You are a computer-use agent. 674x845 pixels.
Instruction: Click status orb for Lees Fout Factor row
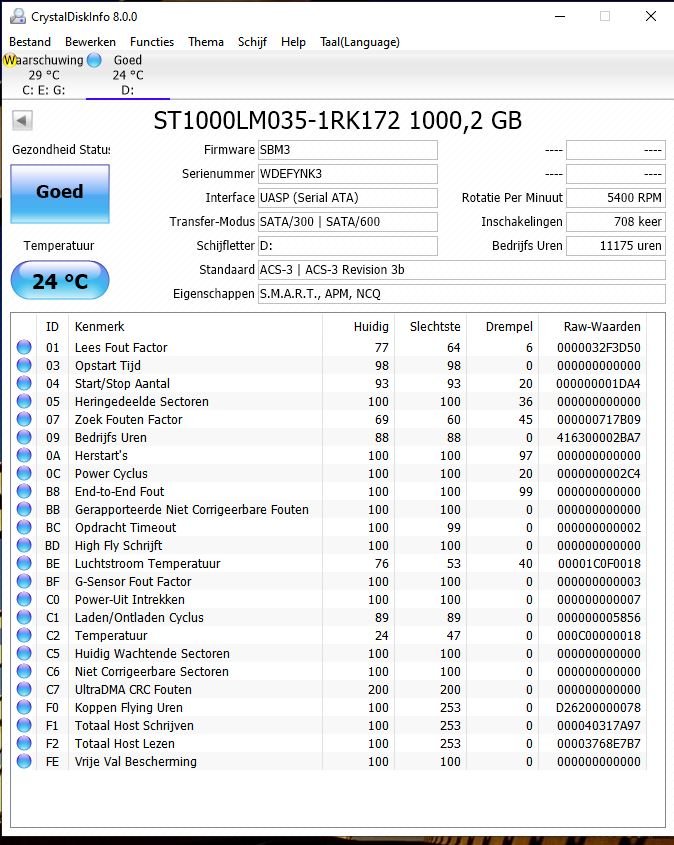[24, 347]
